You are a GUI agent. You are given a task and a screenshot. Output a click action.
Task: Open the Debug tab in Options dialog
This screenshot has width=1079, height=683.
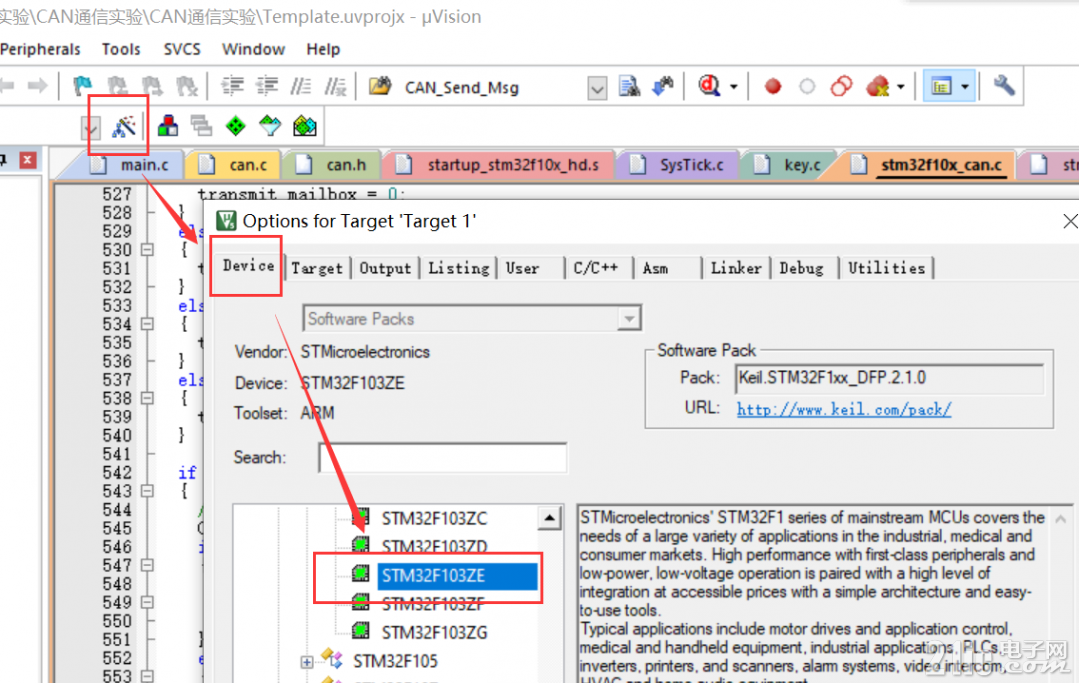(x=802, y=268)
